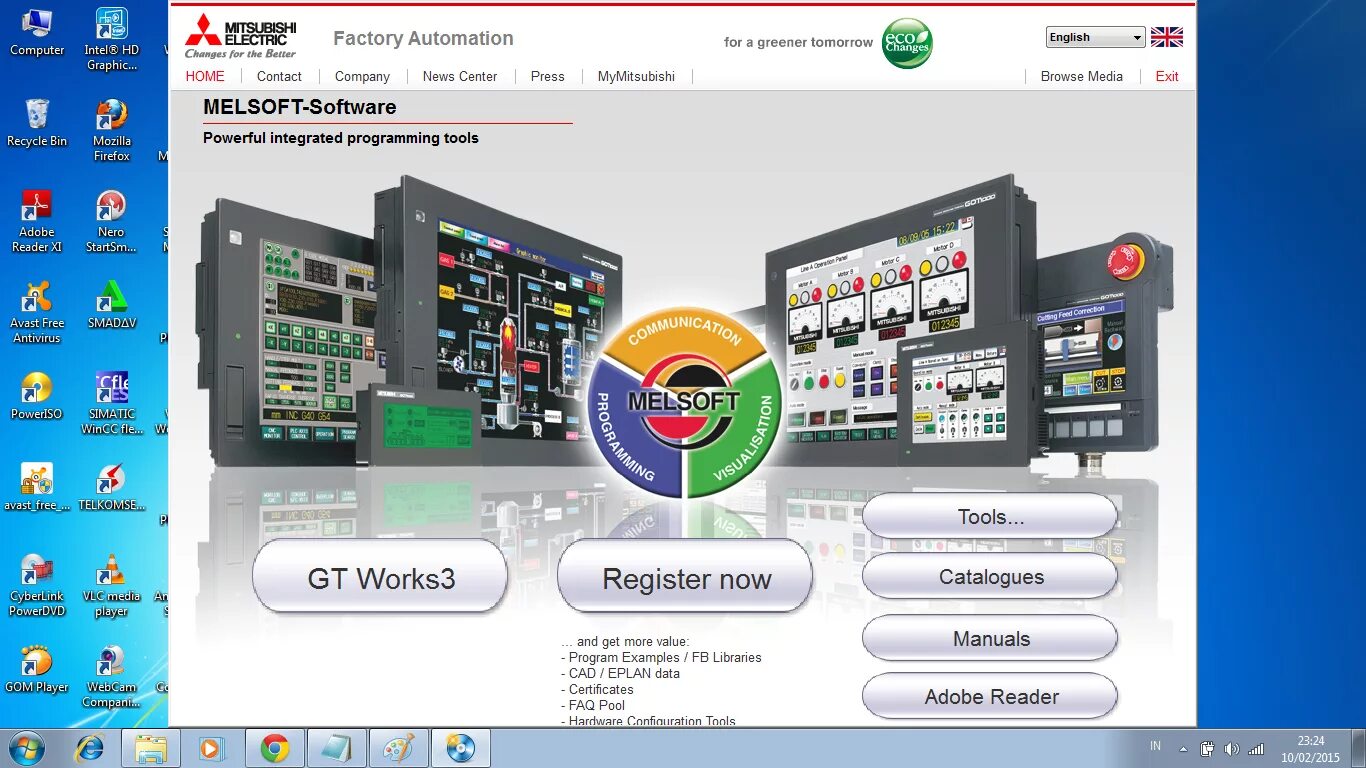The height and width of the screenshot is (768, 1366).
Task: Open Intel HD Graphics desktop shortcut
Action: coord(111,40)
